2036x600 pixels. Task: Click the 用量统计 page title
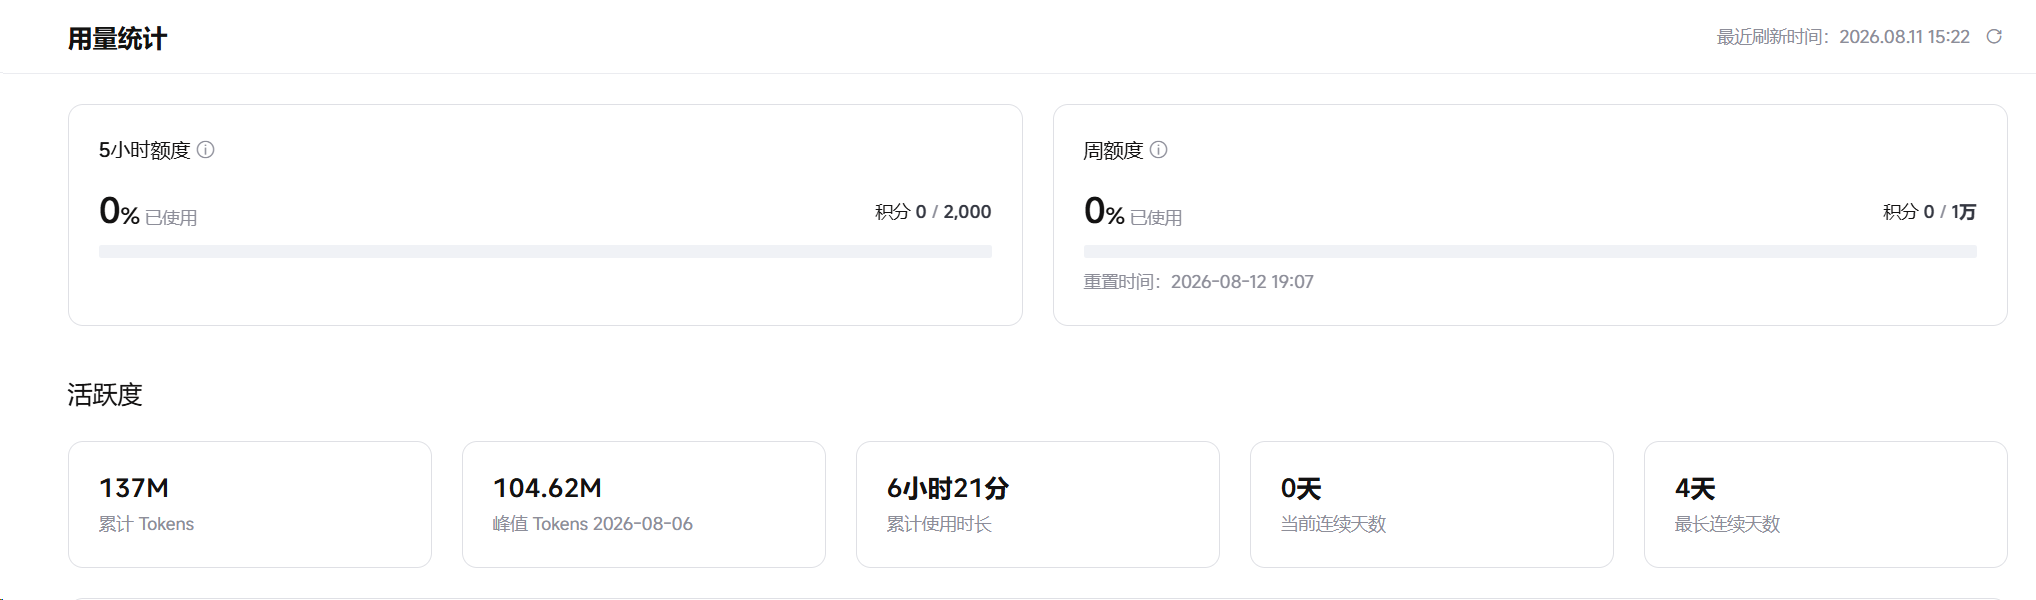coord(117,39)
